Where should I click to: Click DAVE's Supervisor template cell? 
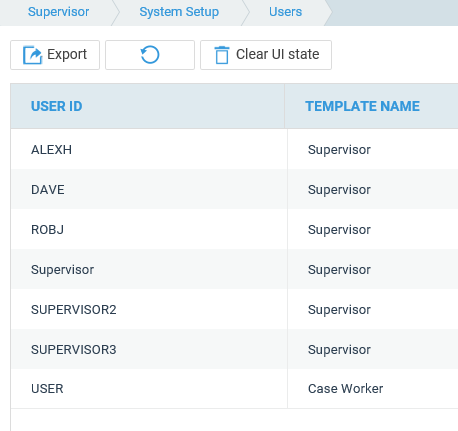coord(373,189)
